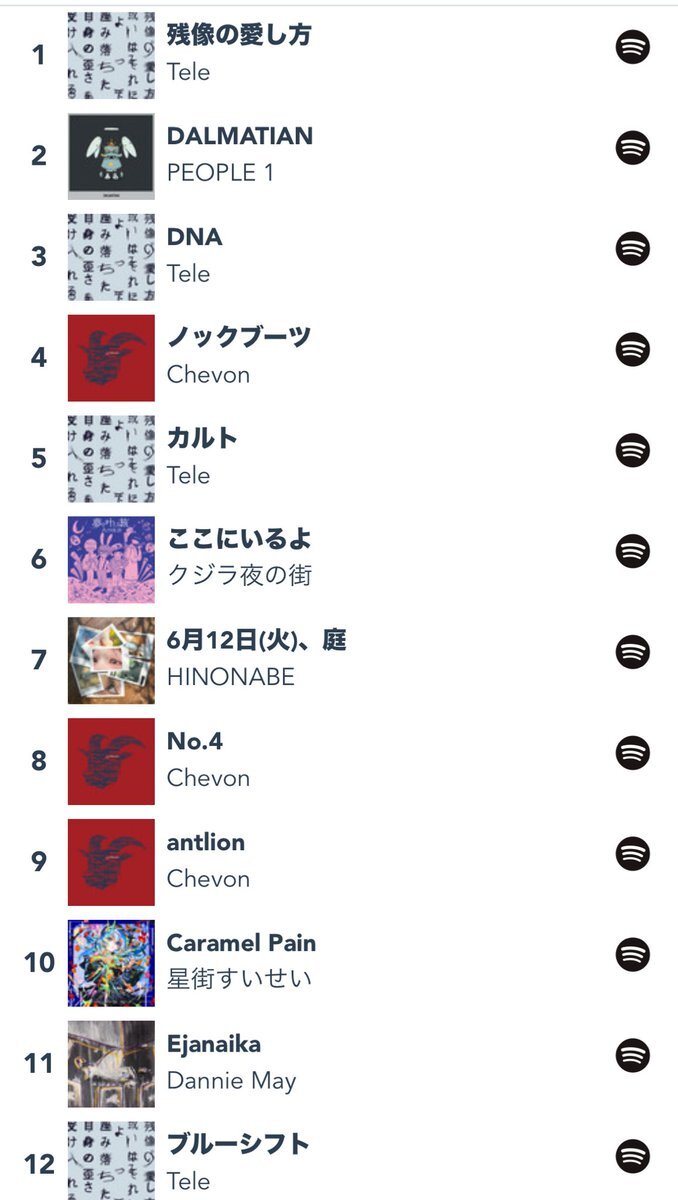Screen dimensions: 678x1200
Task: Click Spotify icon for Caramel Pain
Action: click(632, 954)
